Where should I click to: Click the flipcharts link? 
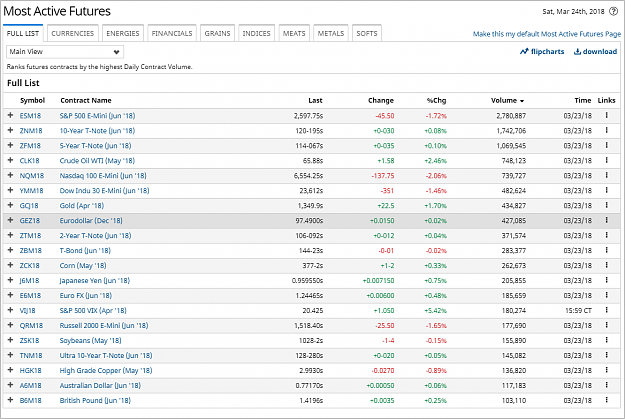pos(542,51)
